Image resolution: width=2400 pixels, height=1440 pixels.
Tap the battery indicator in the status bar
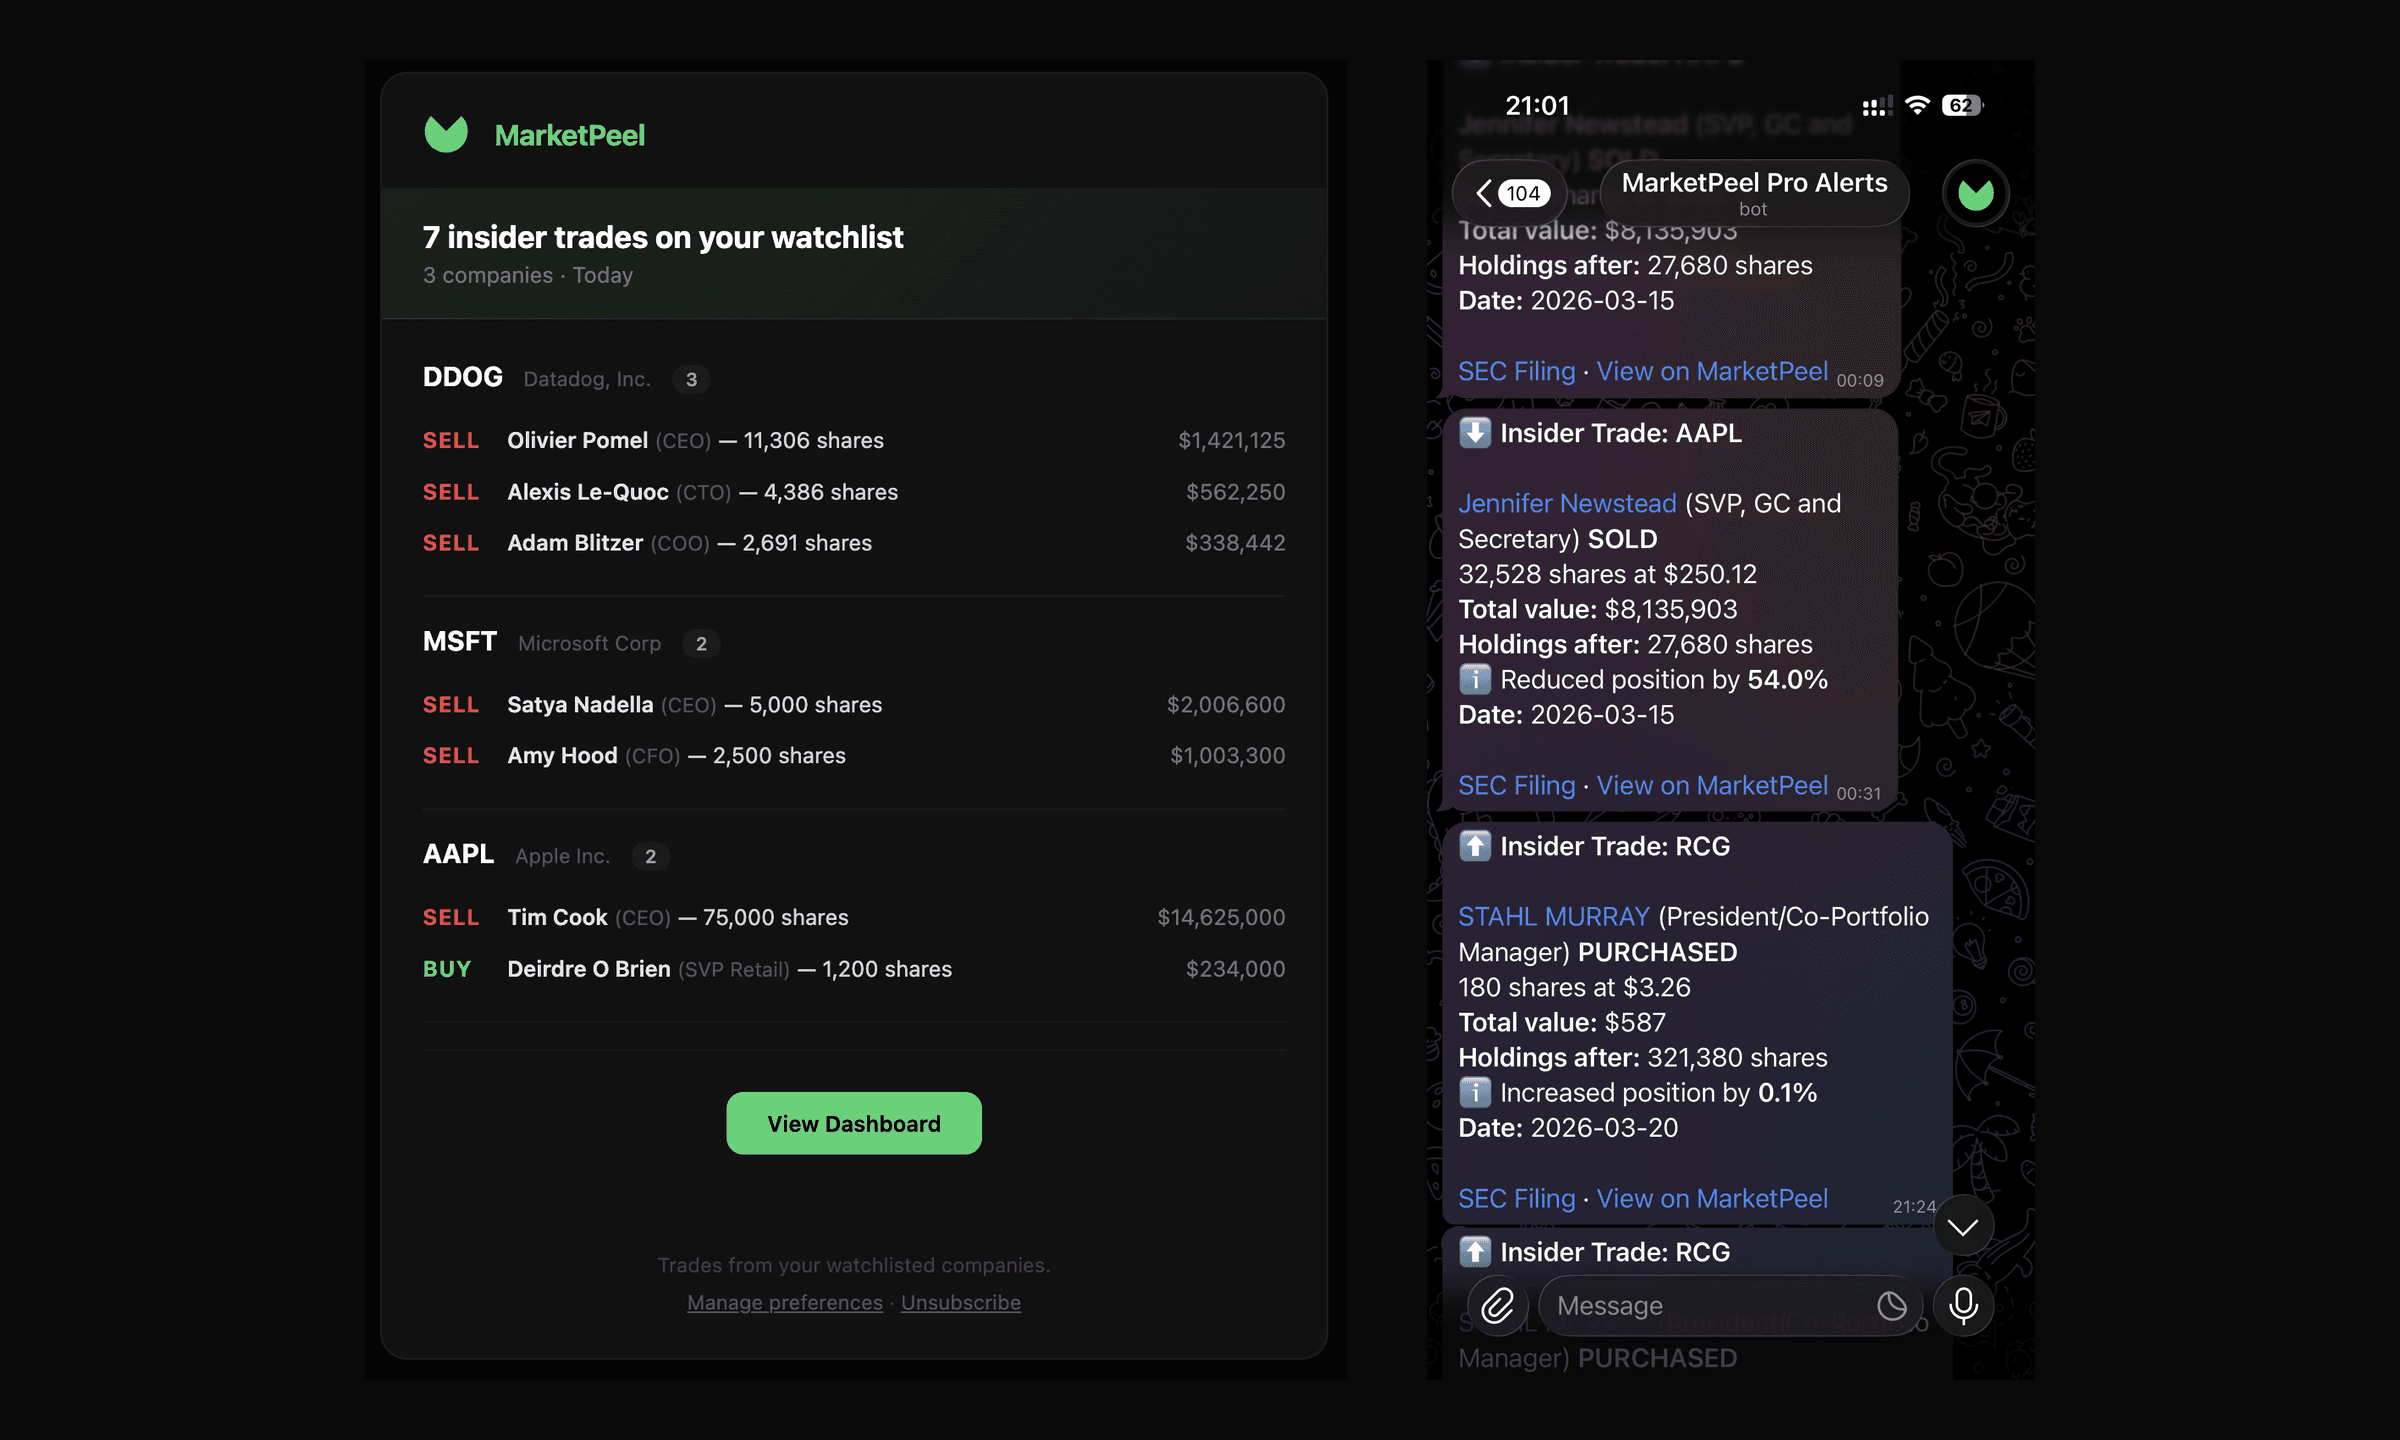1959,104
